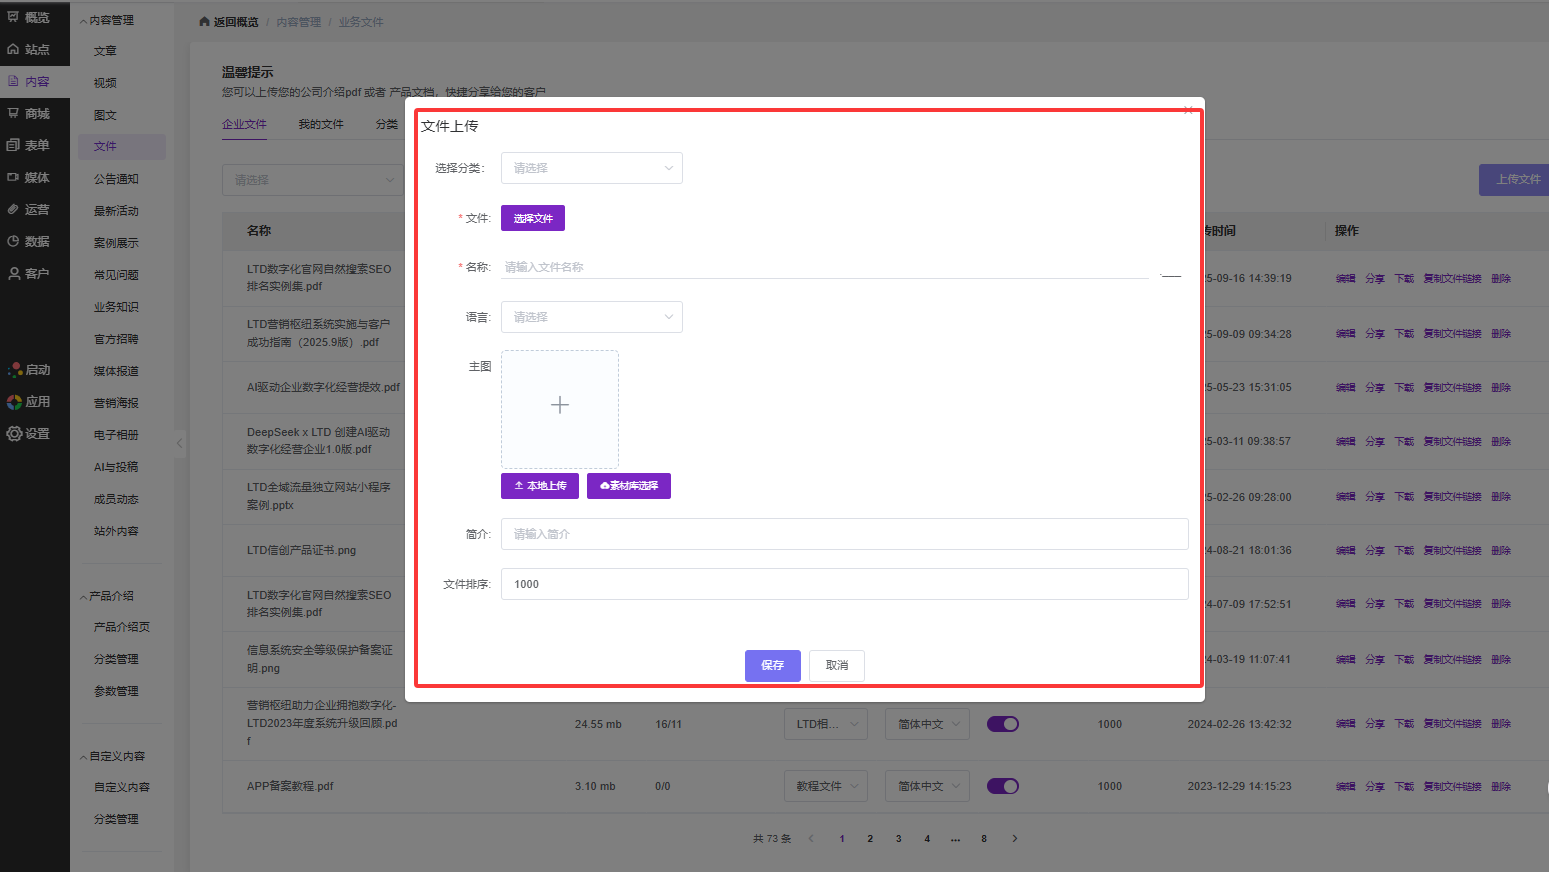Open the 参数管理 menu item

coord(116,691)
